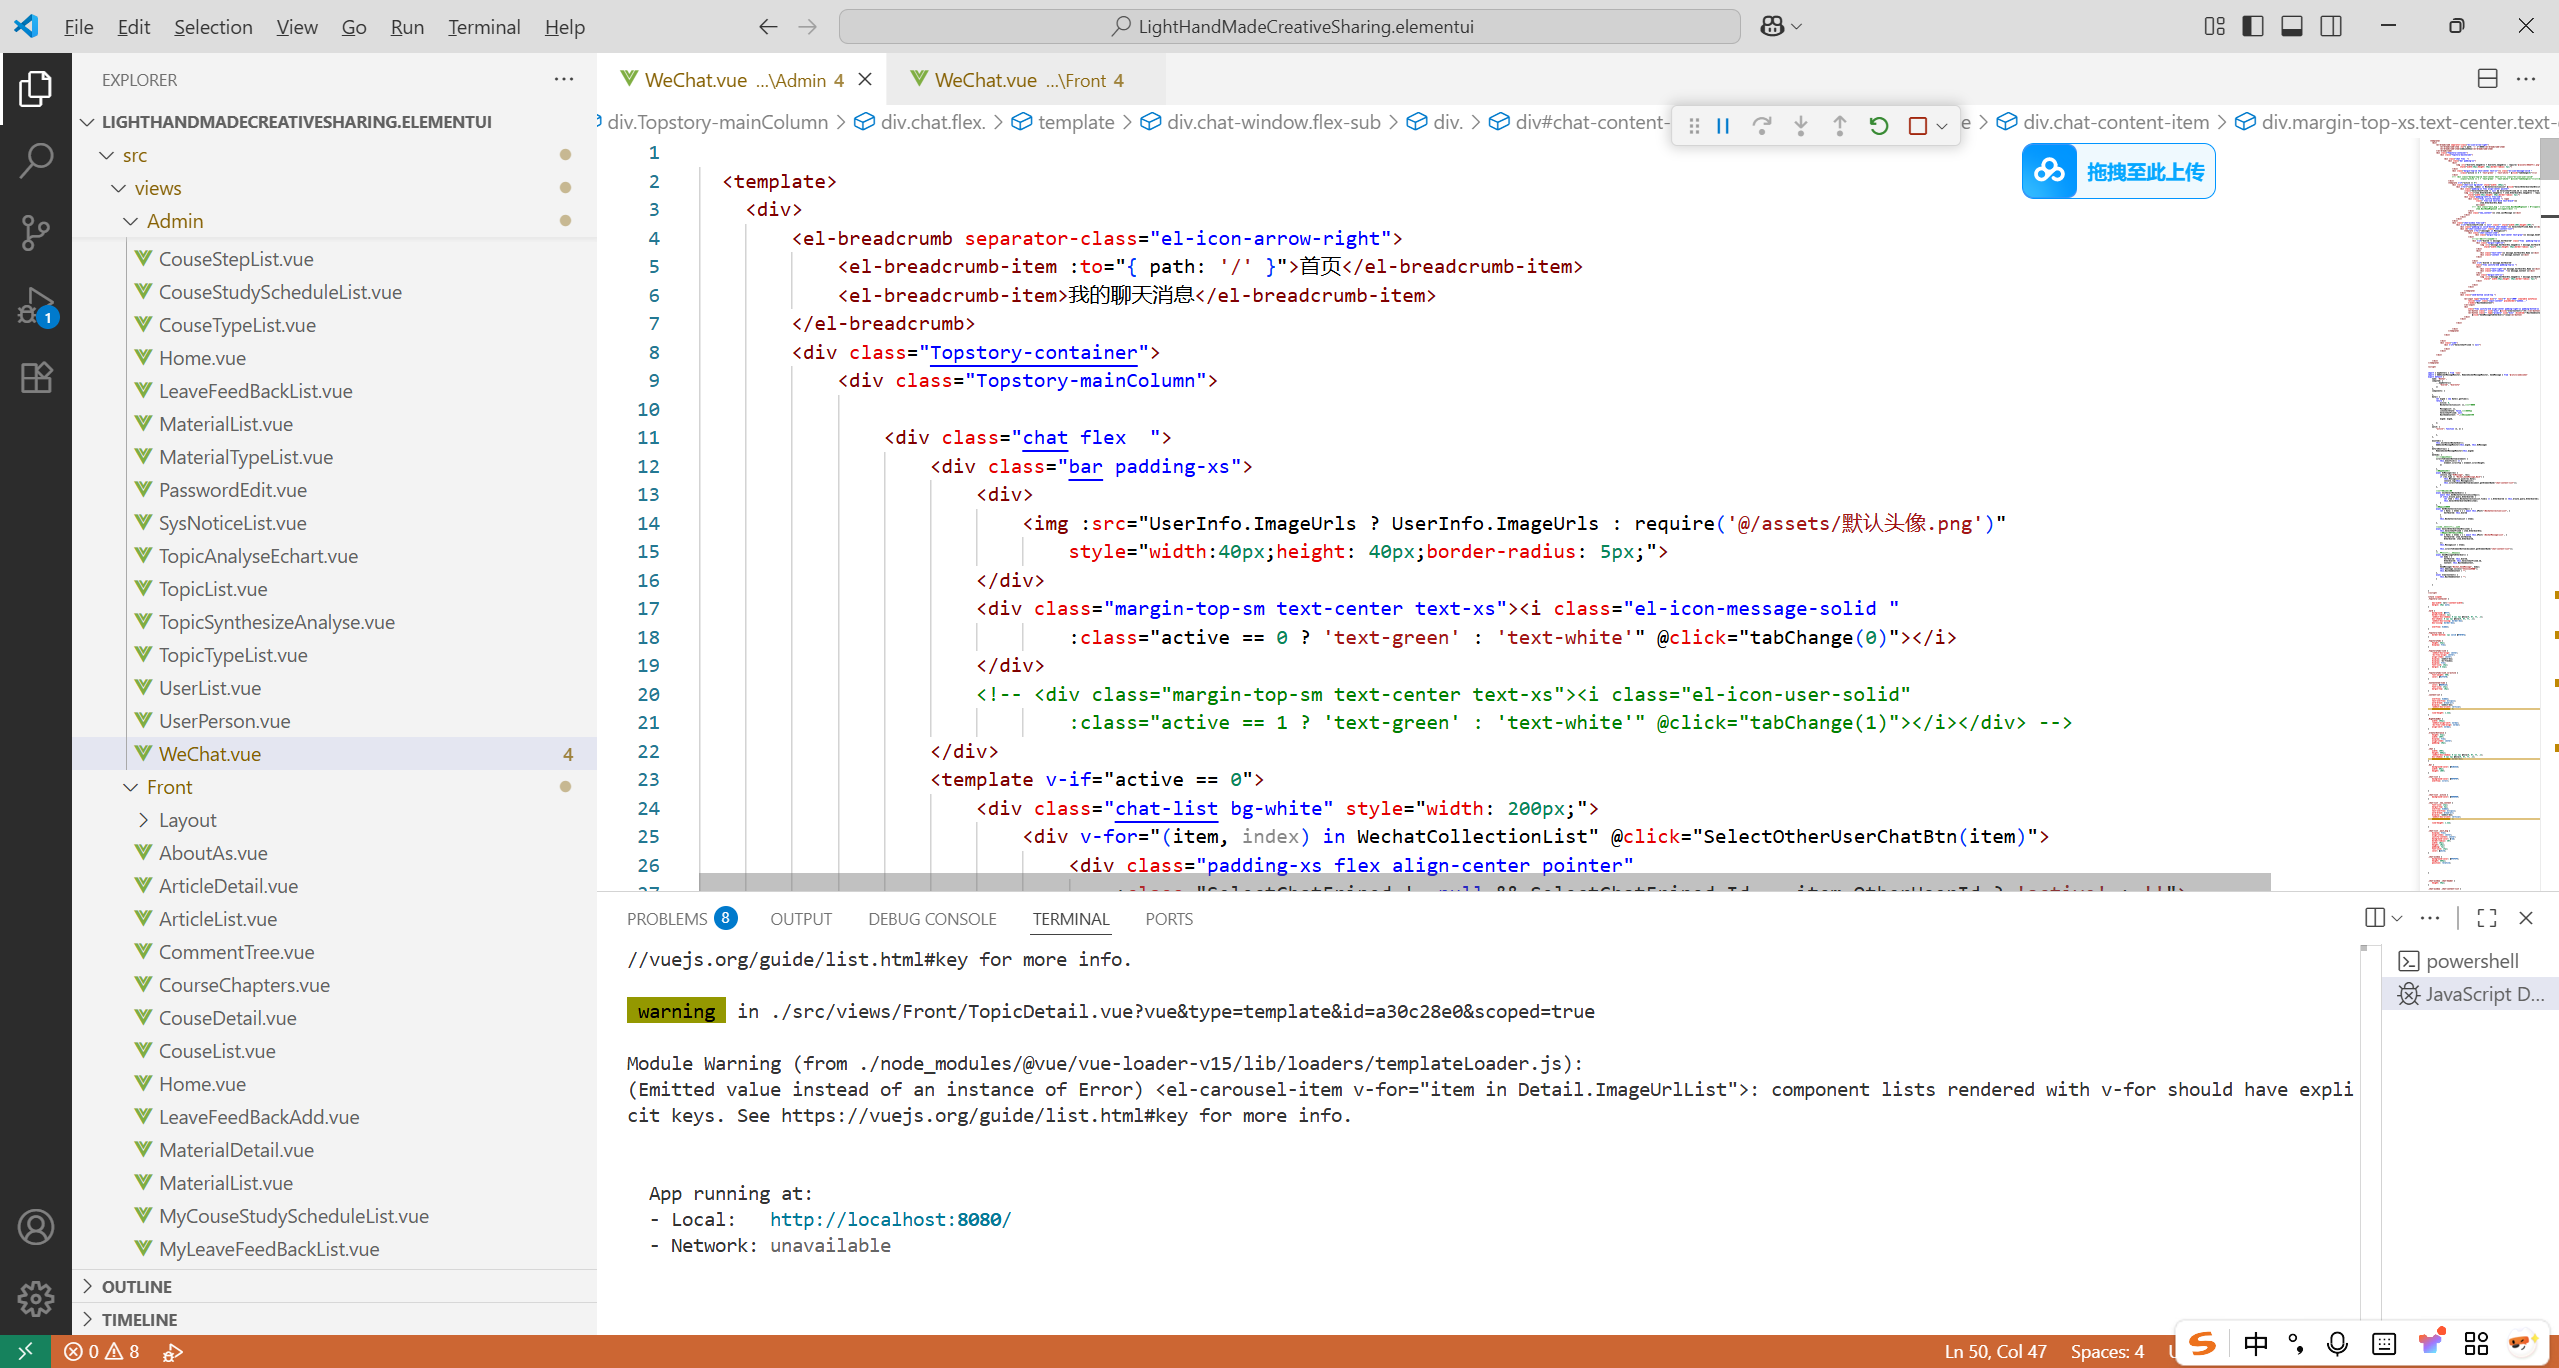
Task: Maximize the panel size
Action: click(x=2487, y=918)
